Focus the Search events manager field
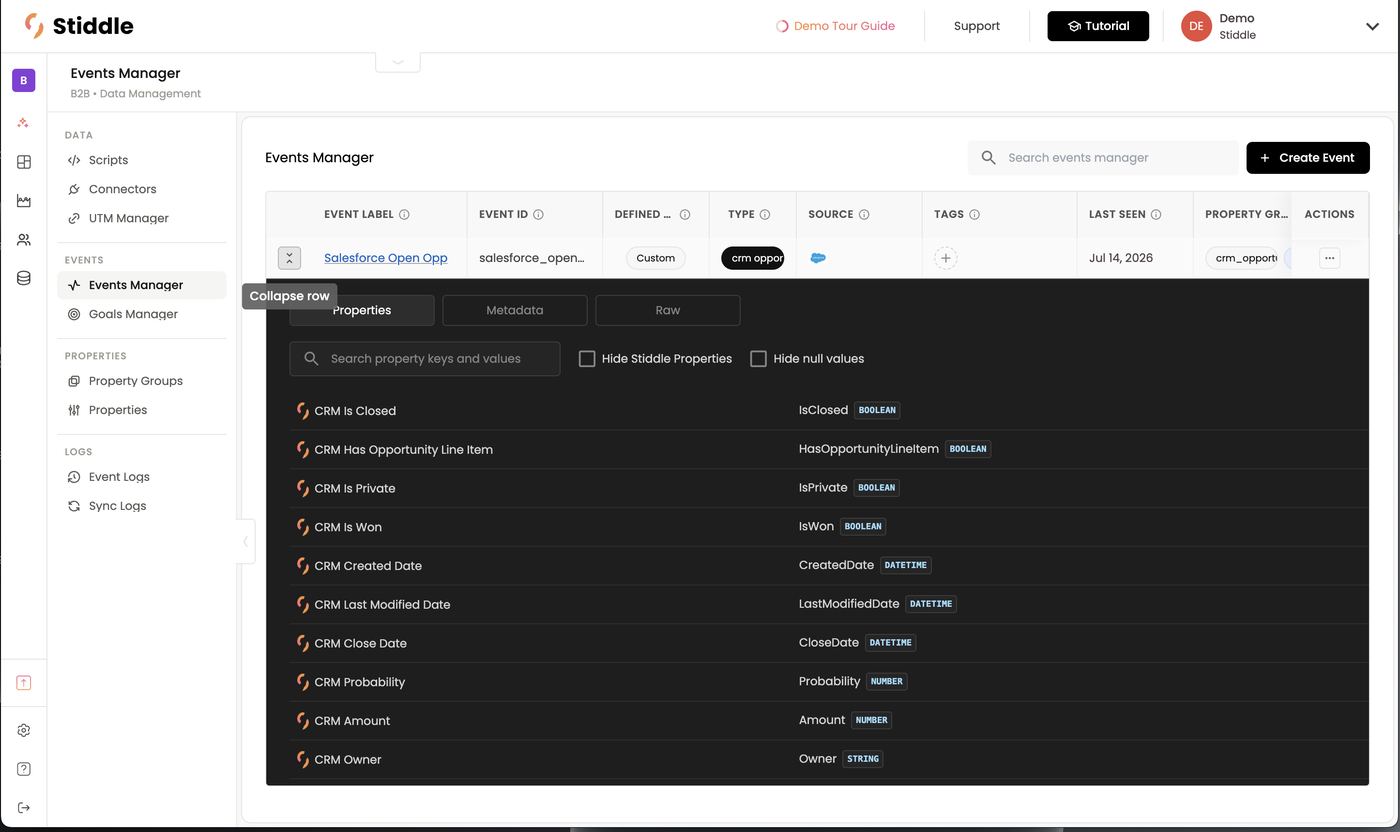Screen dimensions: 1400x832 click(x=1102, y=158)
